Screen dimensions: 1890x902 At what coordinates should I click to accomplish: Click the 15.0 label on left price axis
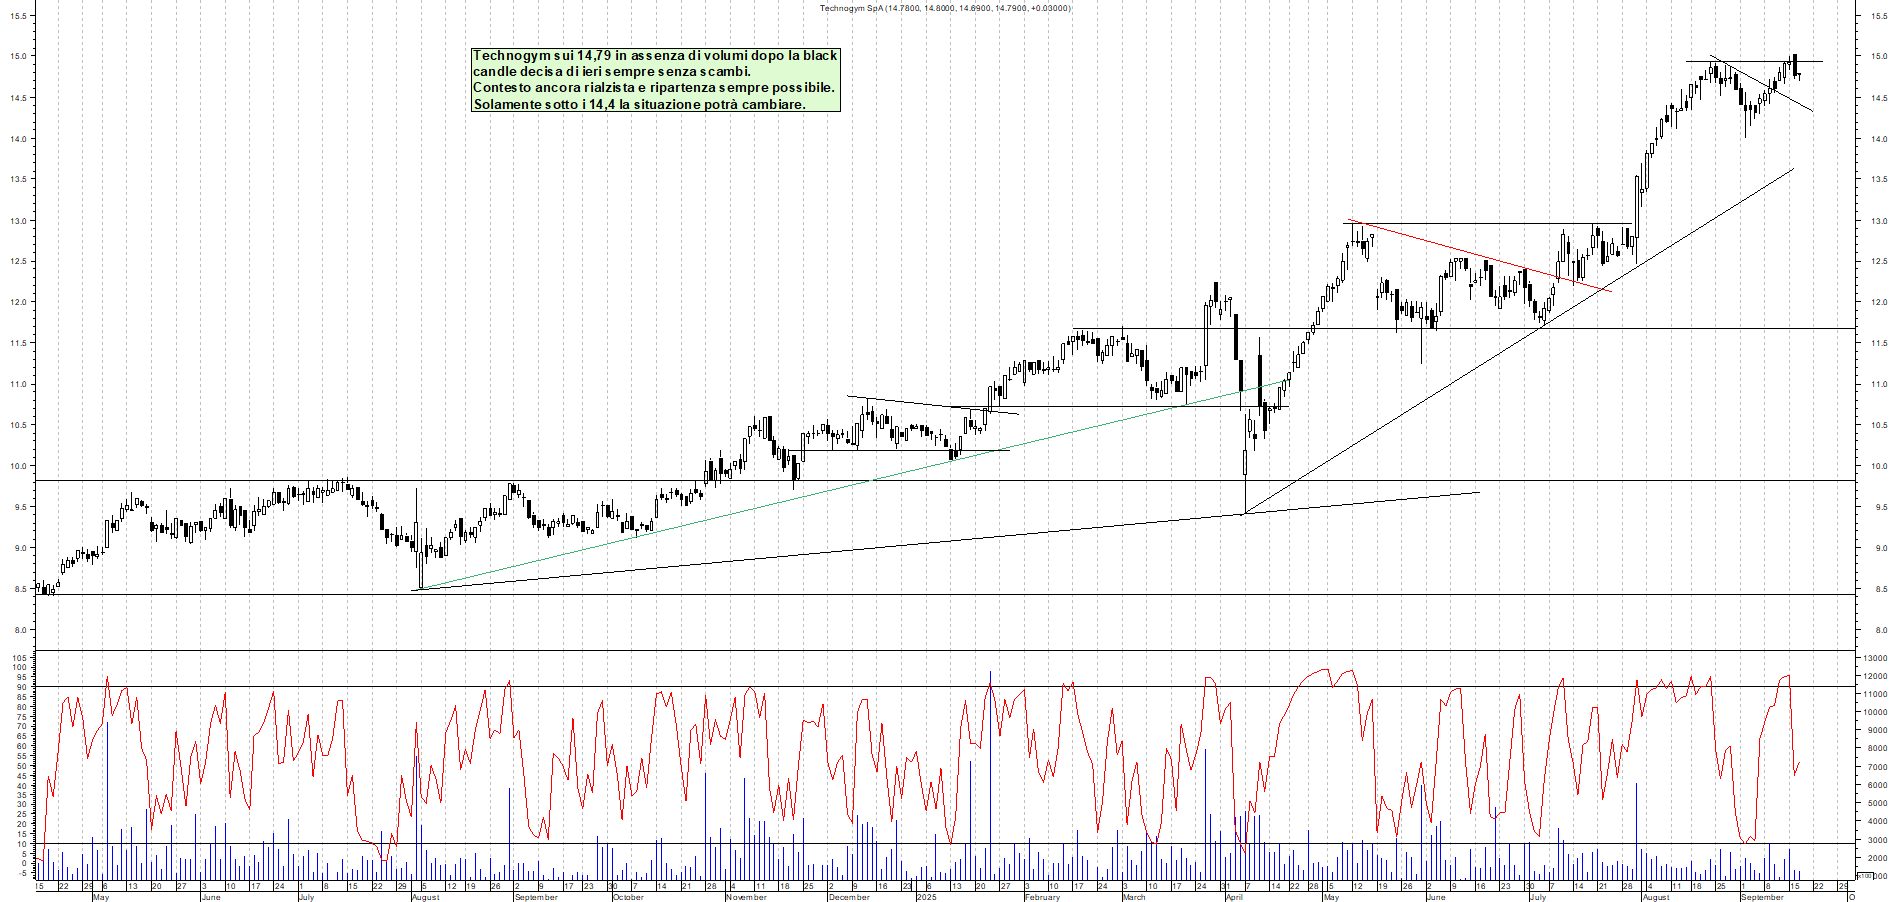click(x=19, y=56)
